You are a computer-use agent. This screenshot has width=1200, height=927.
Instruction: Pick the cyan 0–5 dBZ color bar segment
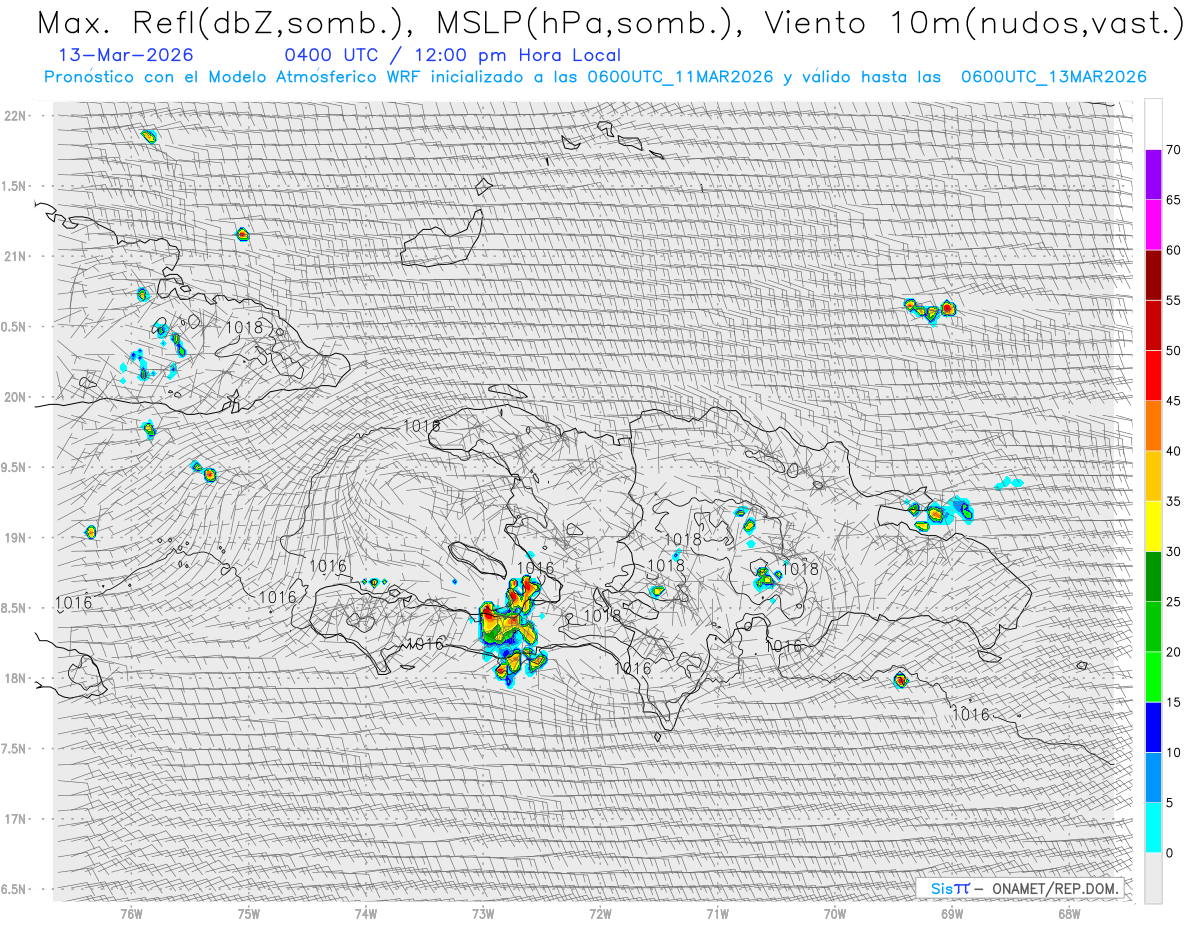pos(1153,828)
